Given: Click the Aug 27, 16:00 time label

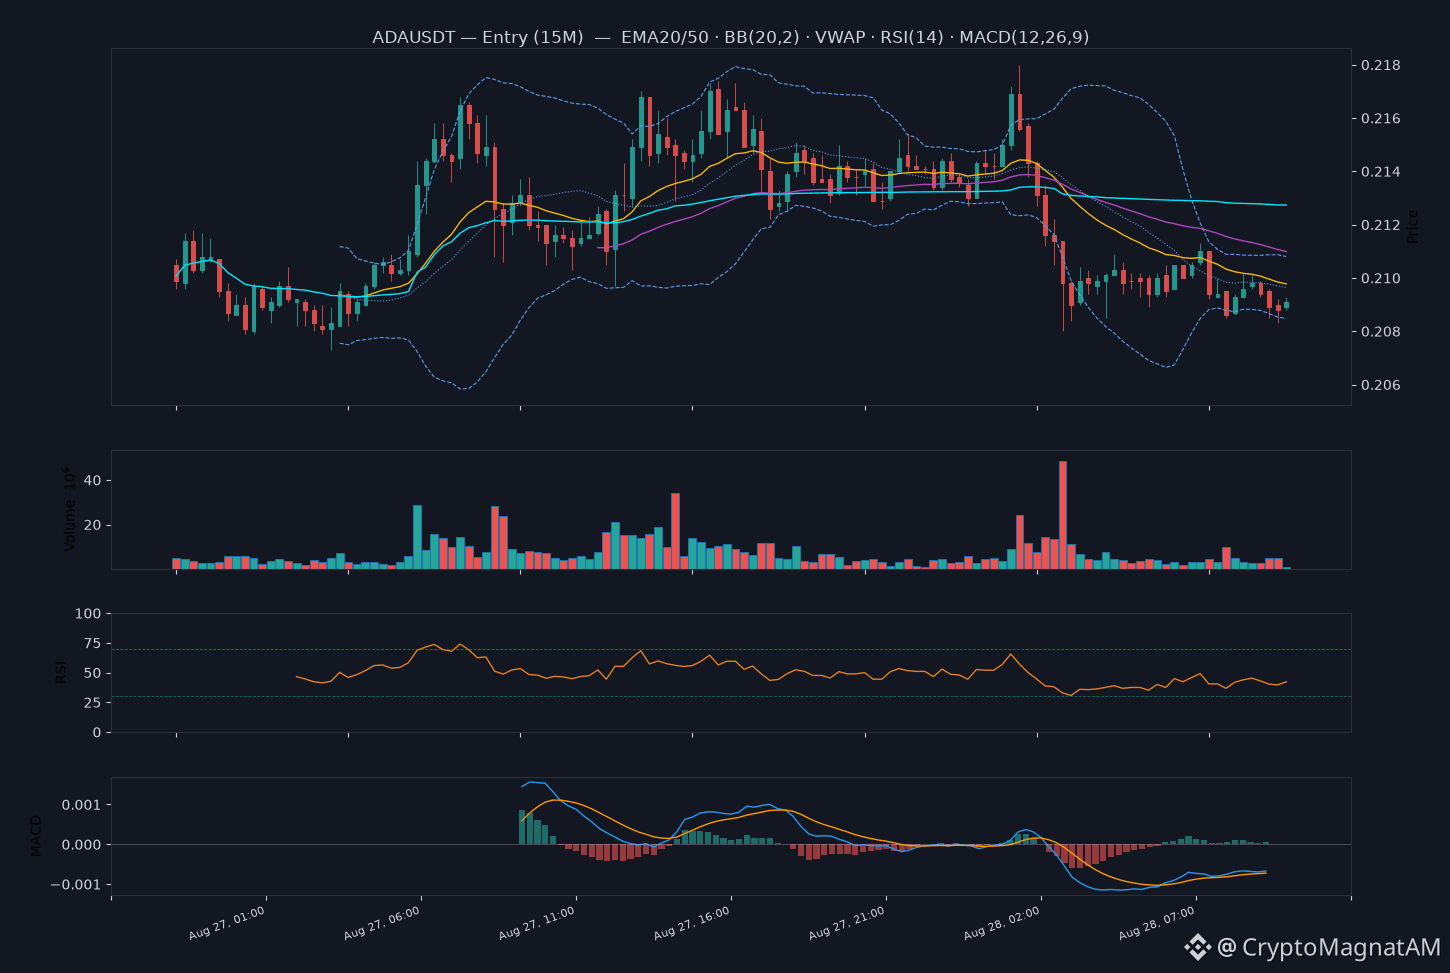Looking at the screenshot, I should (x=692, y=922).
